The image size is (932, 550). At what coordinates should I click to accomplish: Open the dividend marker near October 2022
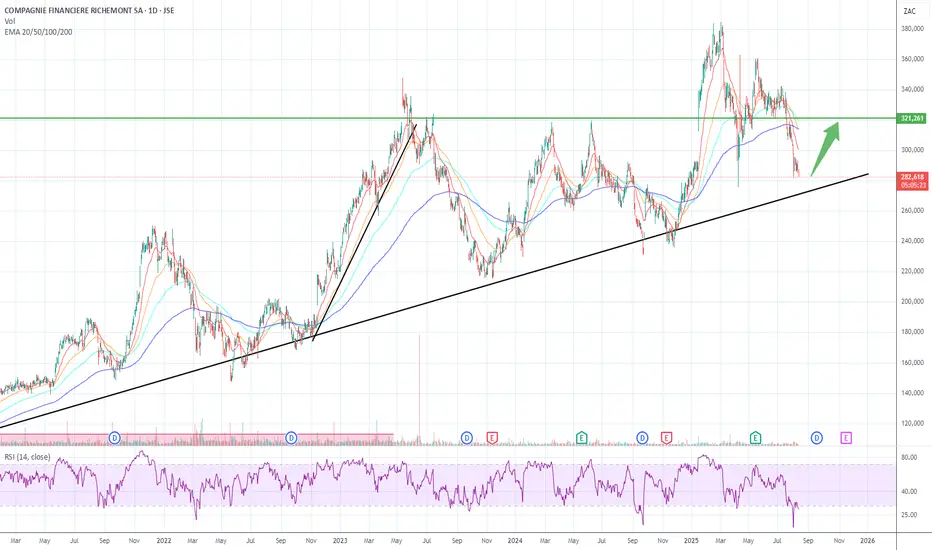(291, 438)
